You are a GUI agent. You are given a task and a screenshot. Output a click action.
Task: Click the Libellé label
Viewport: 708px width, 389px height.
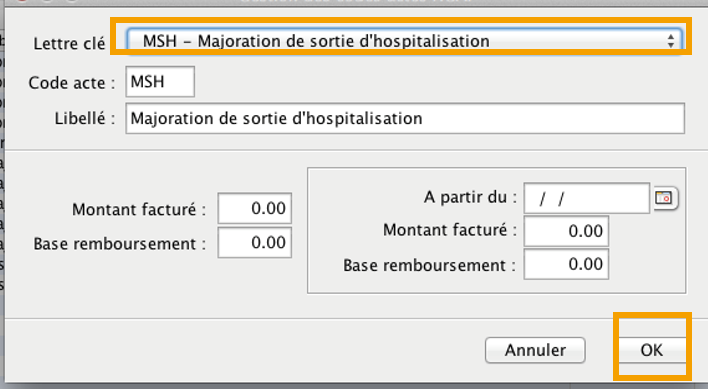pos(85,119)
